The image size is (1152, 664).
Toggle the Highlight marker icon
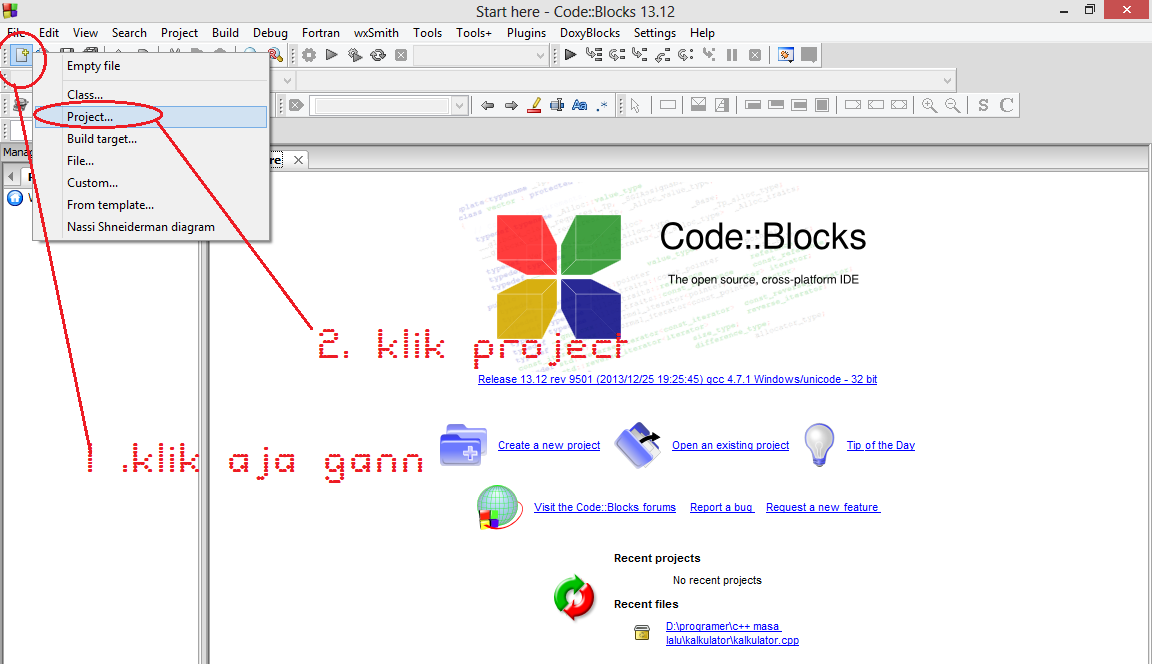(534, 106)
